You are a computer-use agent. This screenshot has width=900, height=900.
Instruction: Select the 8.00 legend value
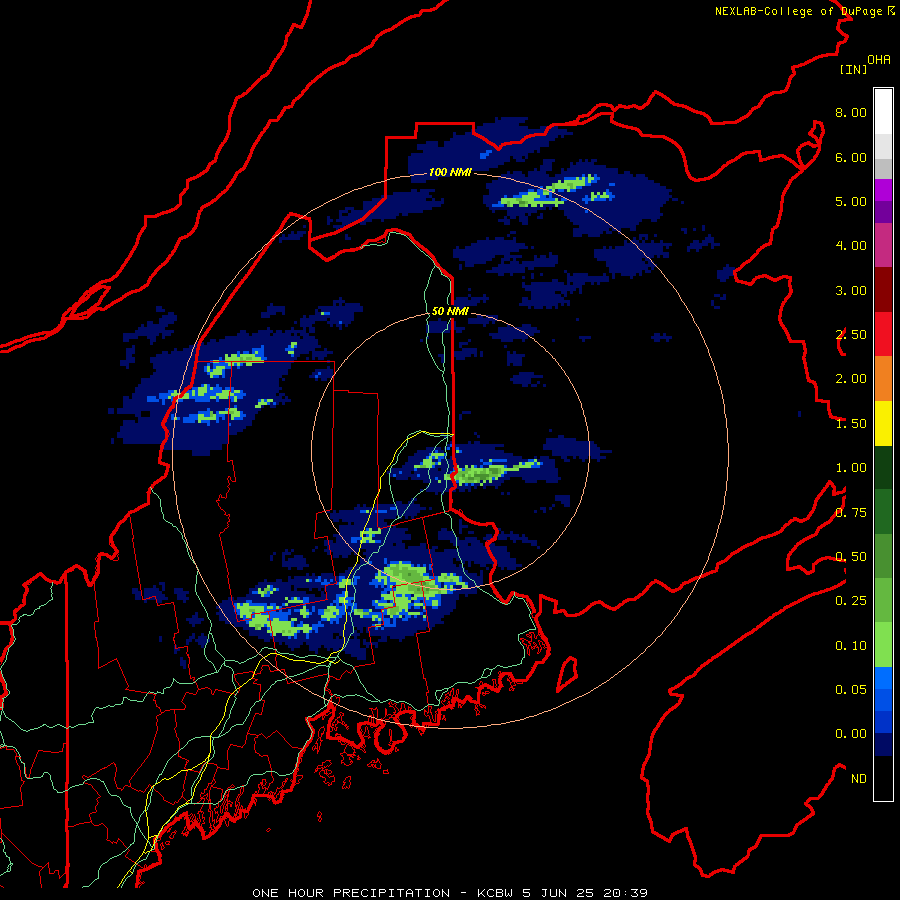pyautogui.click(x=851, y=112)
